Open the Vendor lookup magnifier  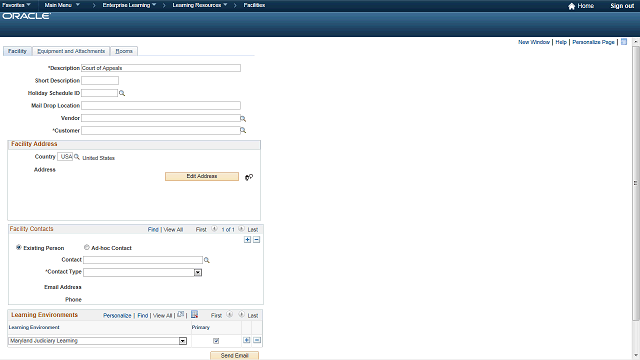point(243,119)
